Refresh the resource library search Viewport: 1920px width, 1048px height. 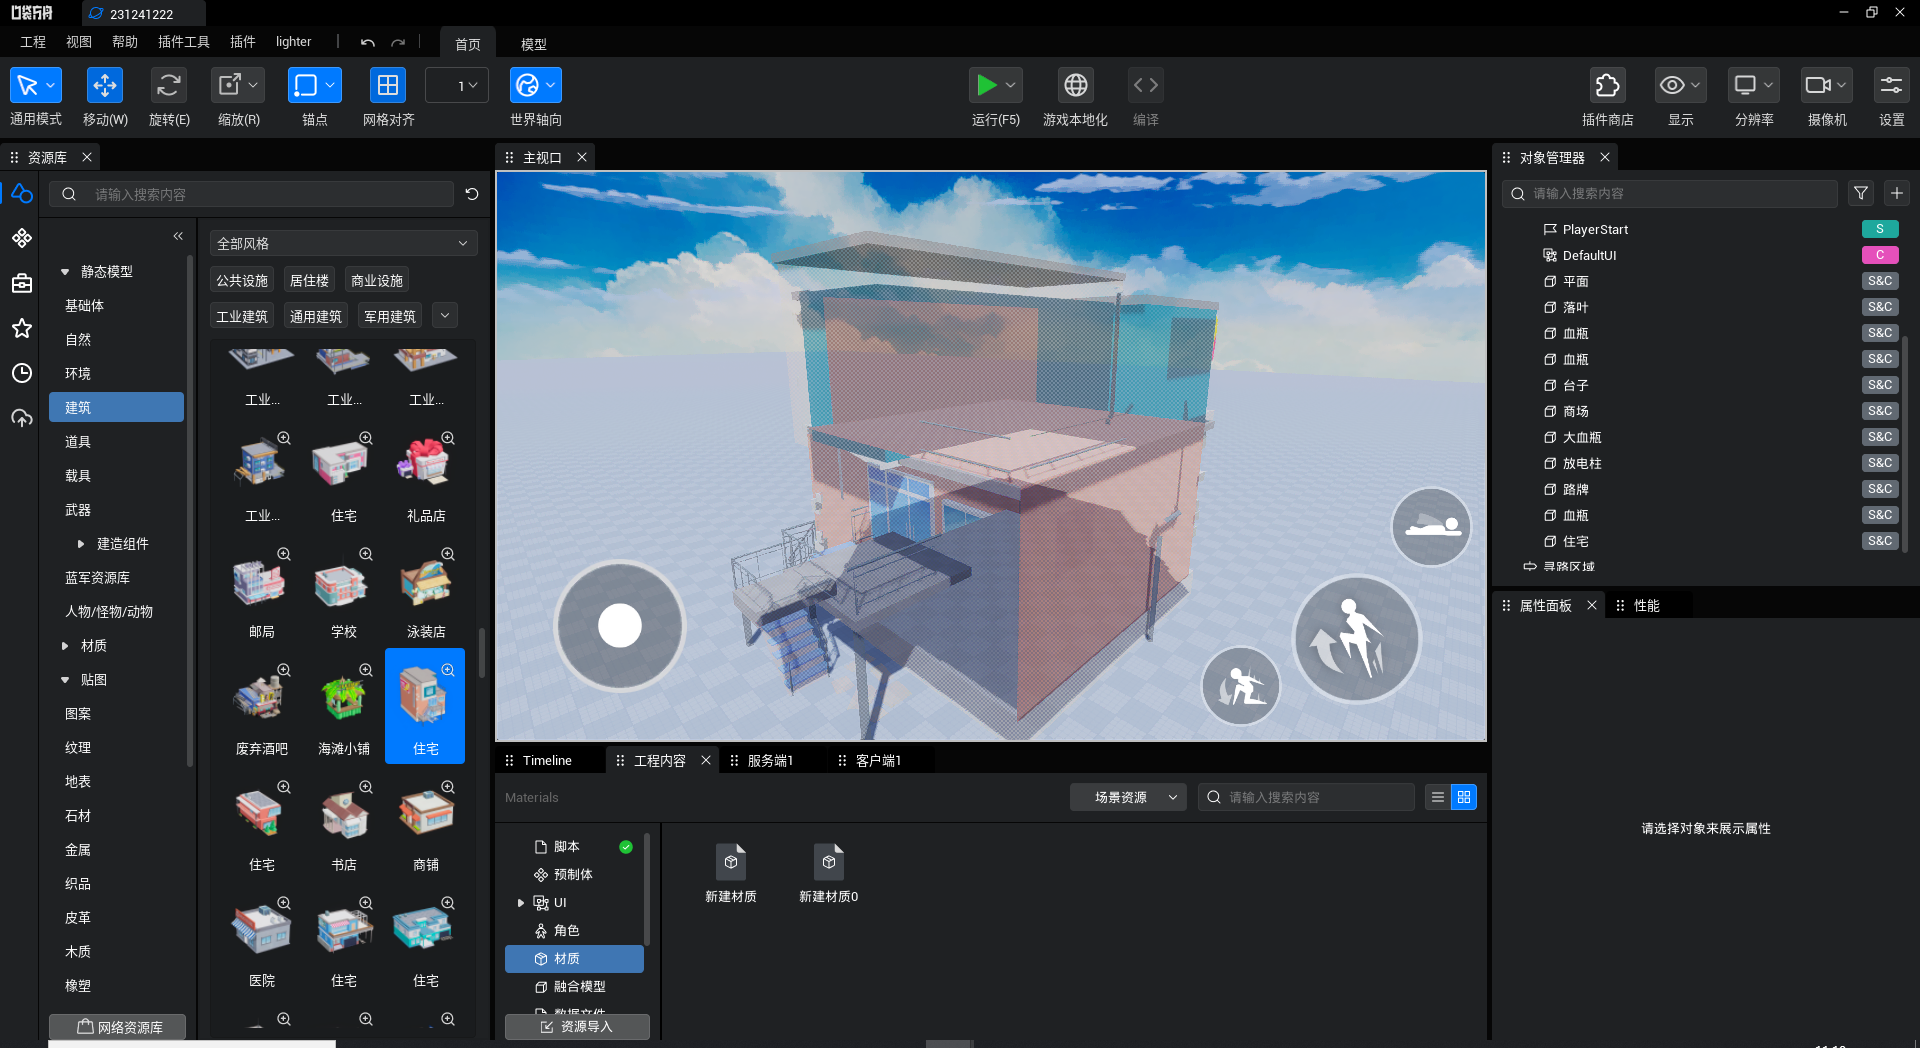pyautogui.click(x=472, y=194)
